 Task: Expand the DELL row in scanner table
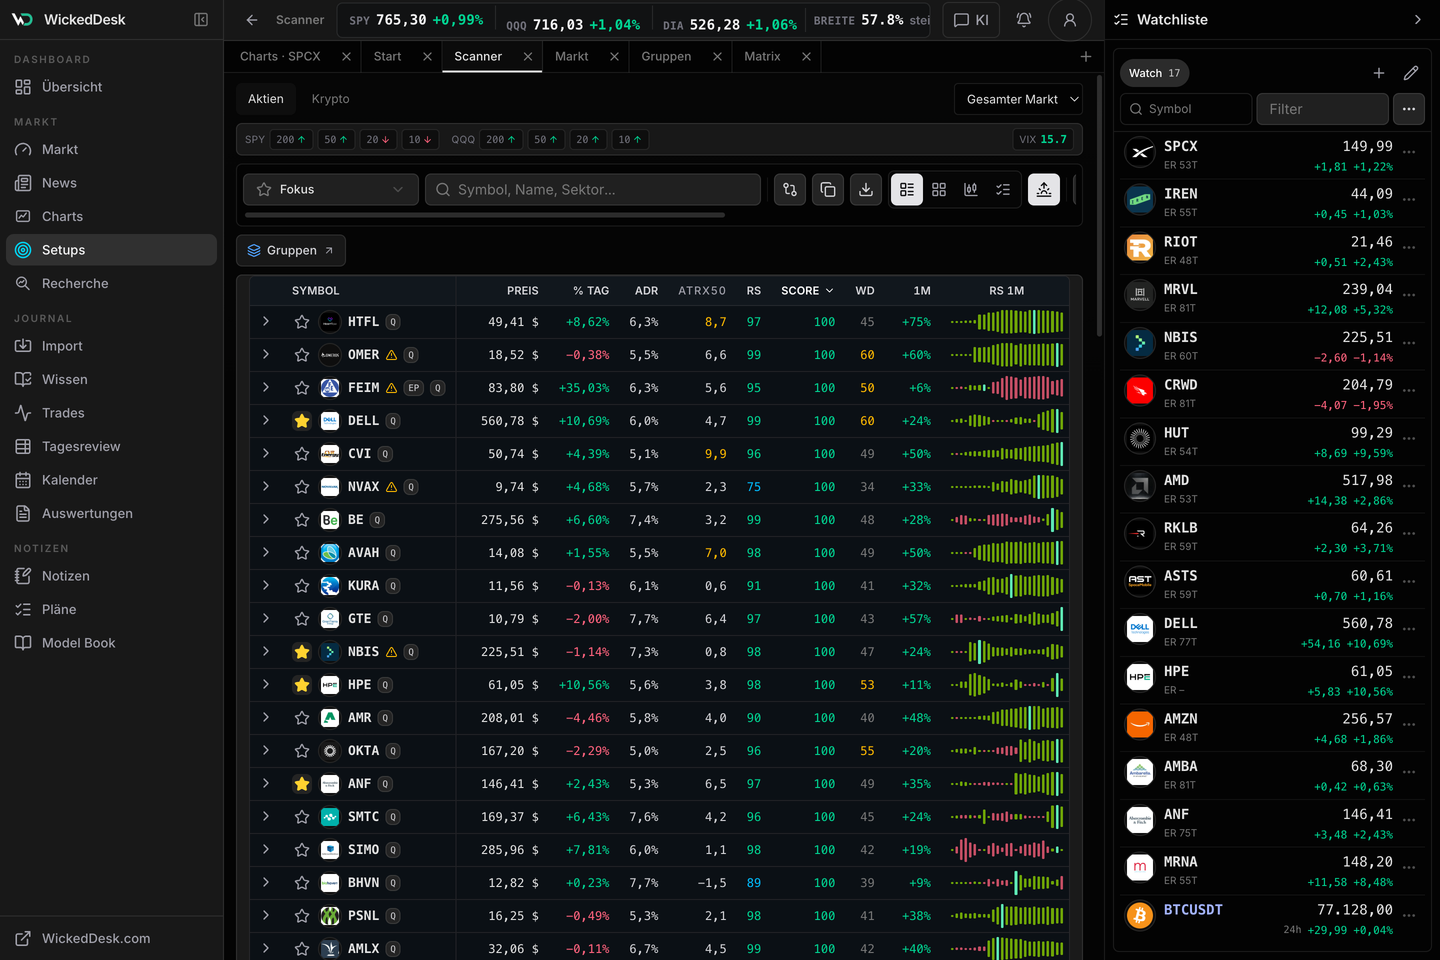tap(266, 421)
